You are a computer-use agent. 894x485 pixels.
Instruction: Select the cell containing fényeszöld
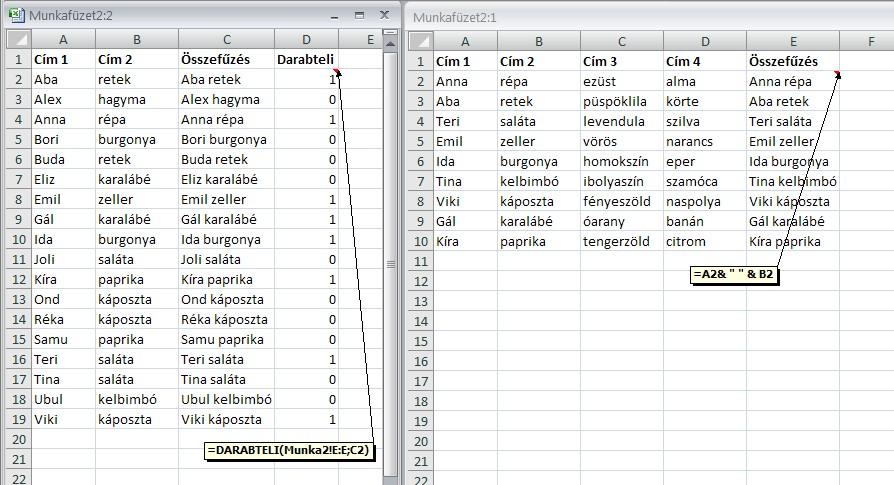621,201
